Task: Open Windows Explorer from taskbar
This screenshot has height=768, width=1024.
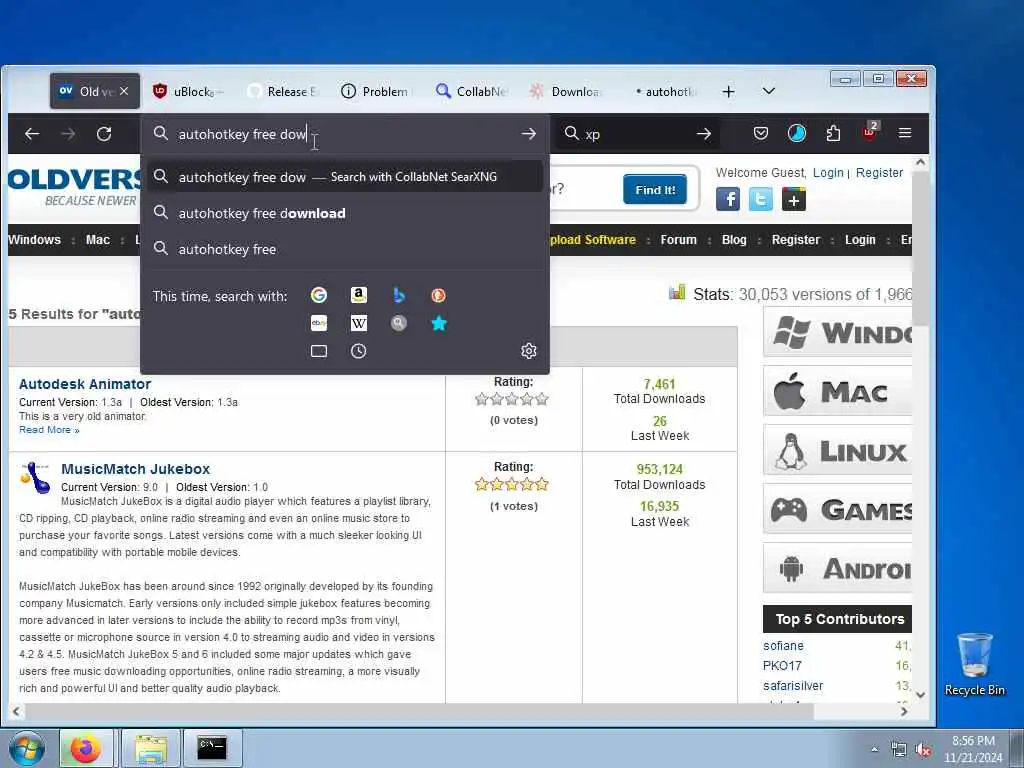Action: pyautogui.click(x=151, y=748)
